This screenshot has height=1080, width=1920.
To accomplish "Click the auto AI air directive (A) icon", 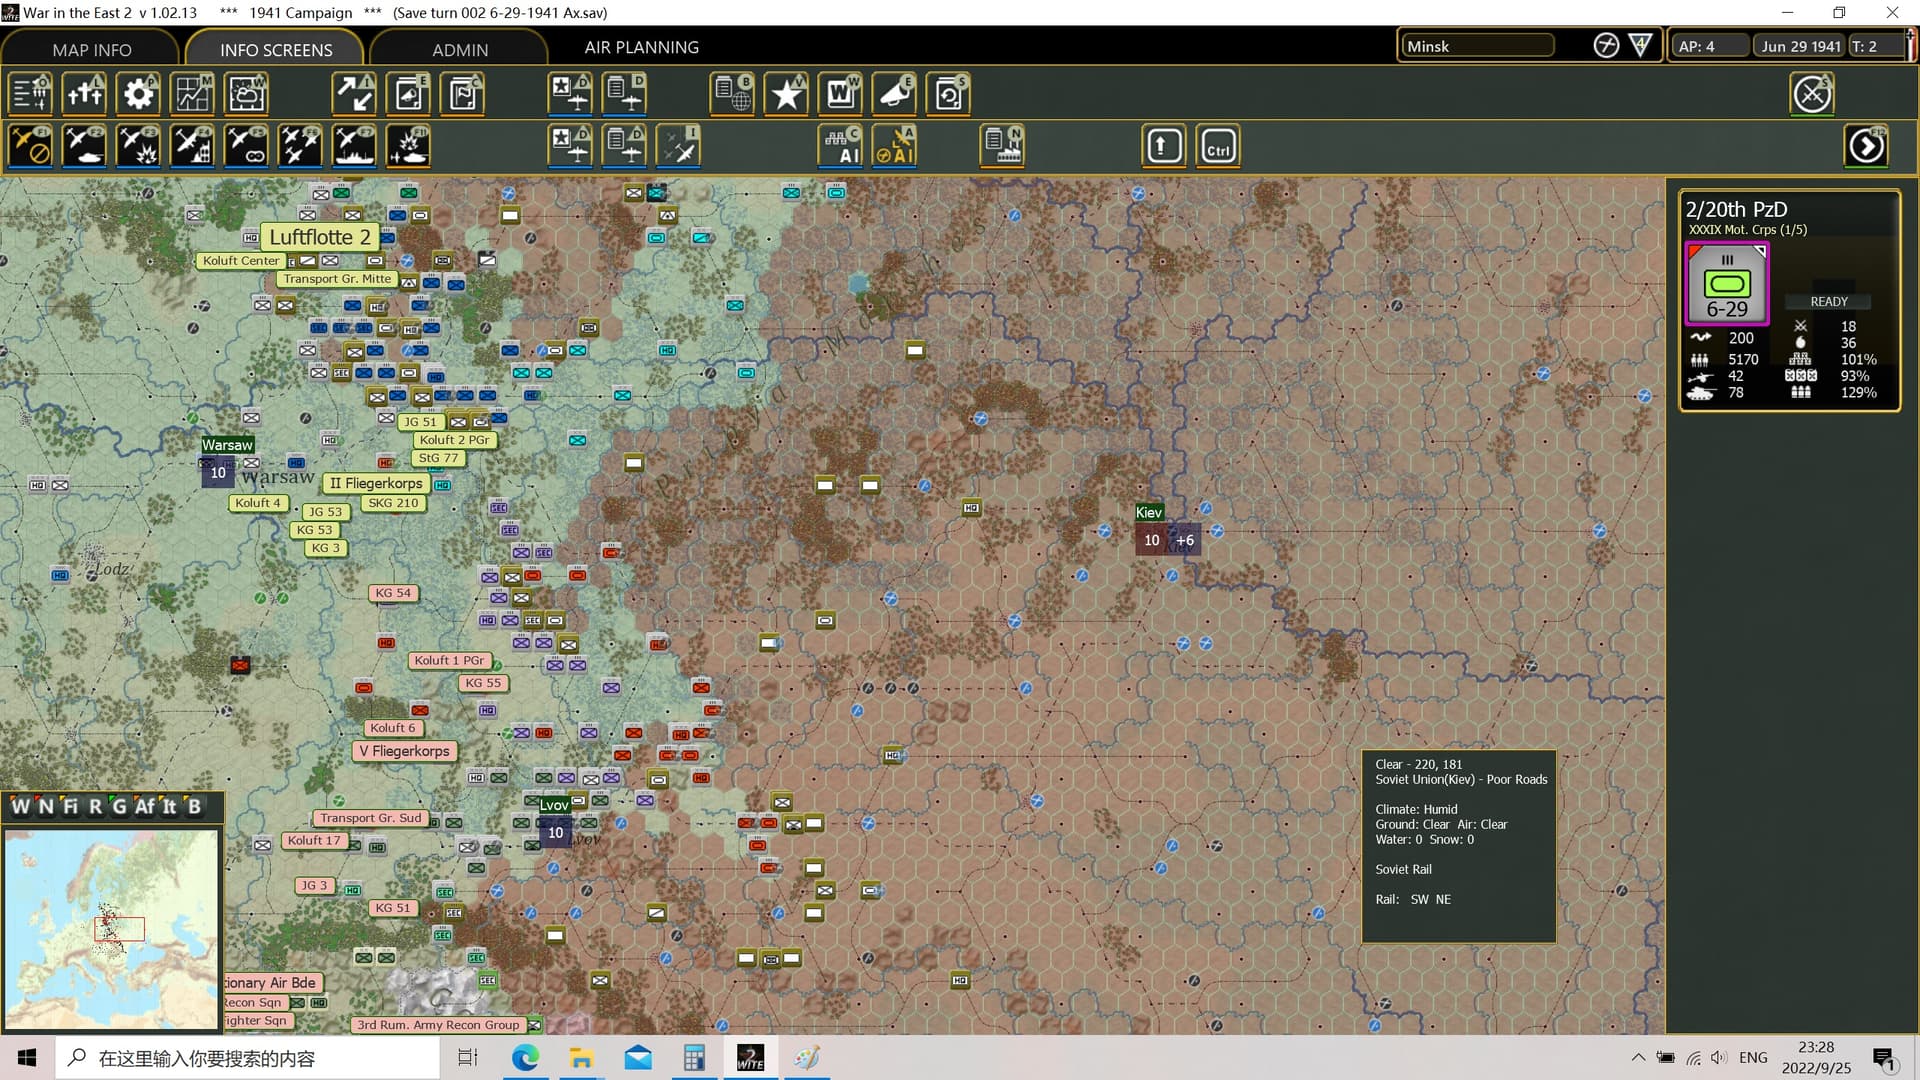I will point(895,146).
